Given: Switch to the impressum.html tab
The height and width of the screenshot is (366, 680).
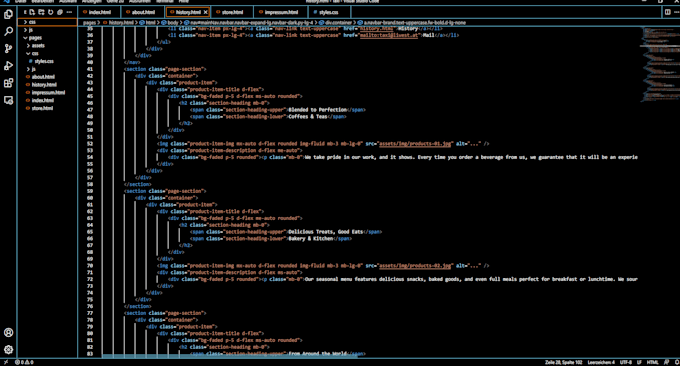Looking at the screenshot, I should coord(281,12).
